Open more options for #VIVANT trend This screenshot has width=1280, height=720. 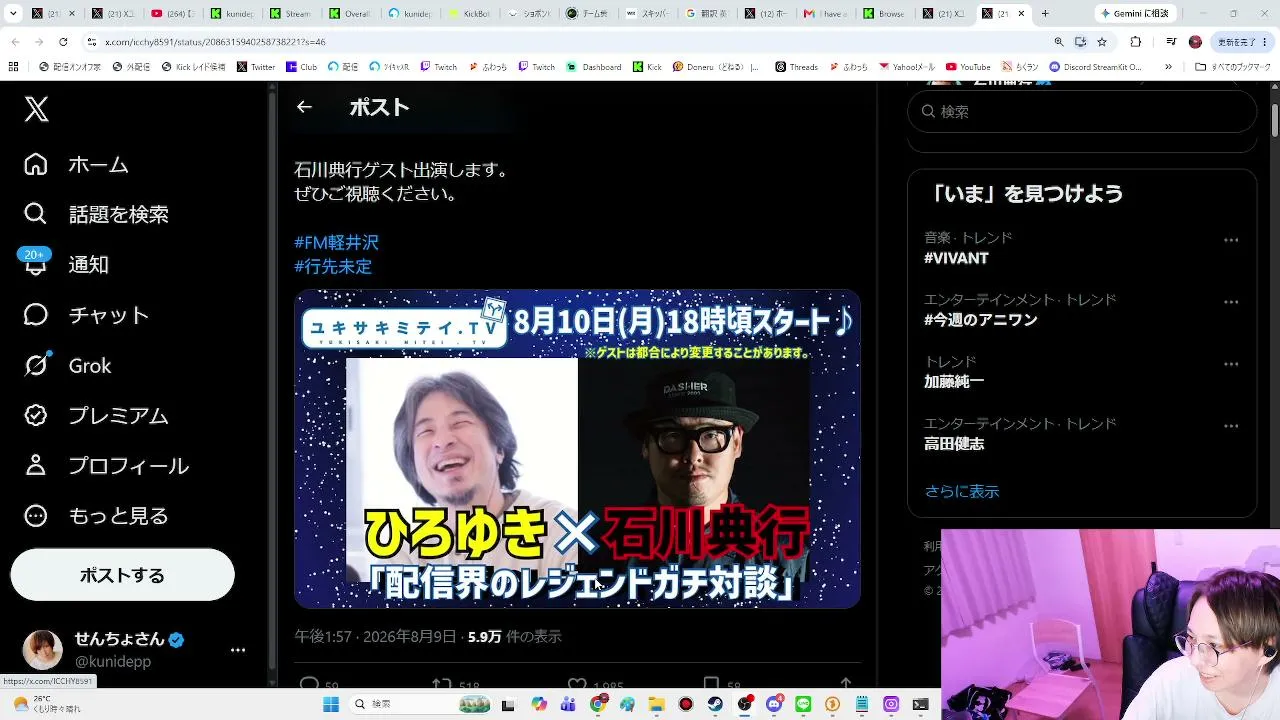click(x=1231, y=240)
